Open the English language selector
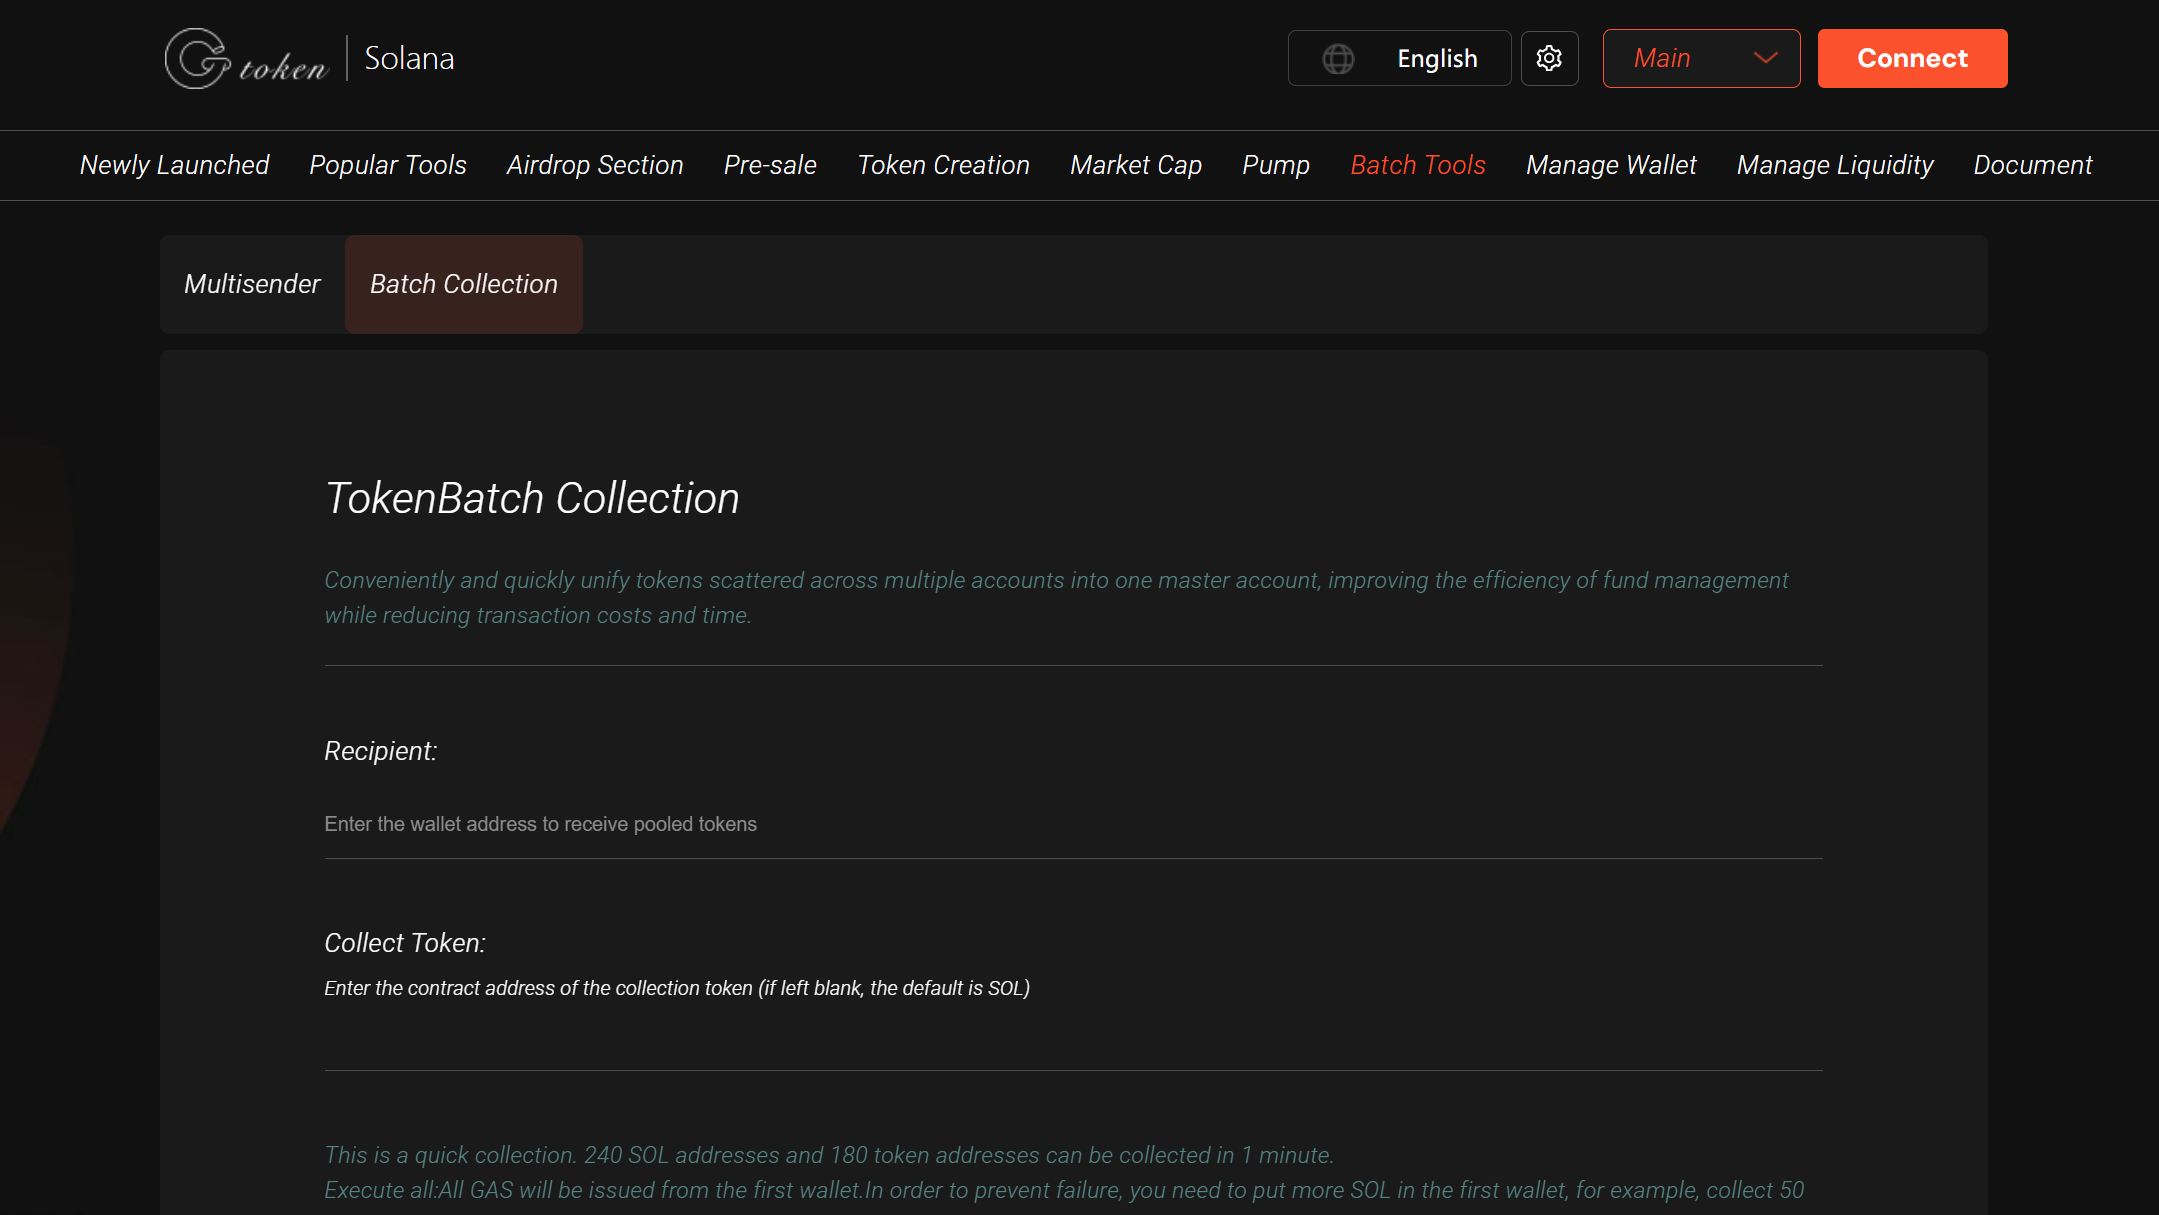2159x1215 pixels. pyautogui.click(x=1437, y=58)
